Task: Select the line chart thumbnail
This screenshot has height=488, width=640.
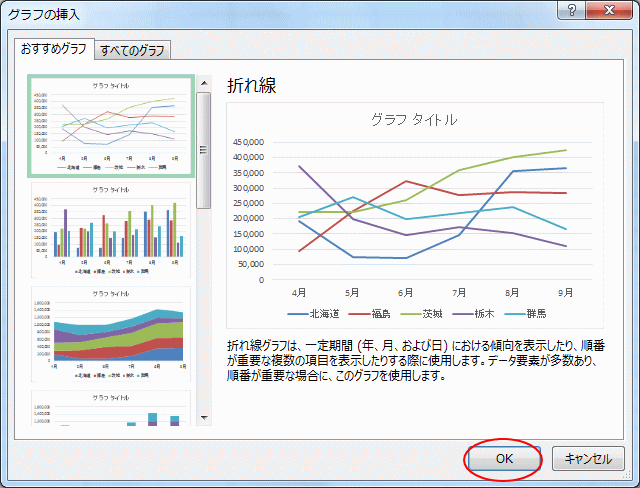Action: 111,126
